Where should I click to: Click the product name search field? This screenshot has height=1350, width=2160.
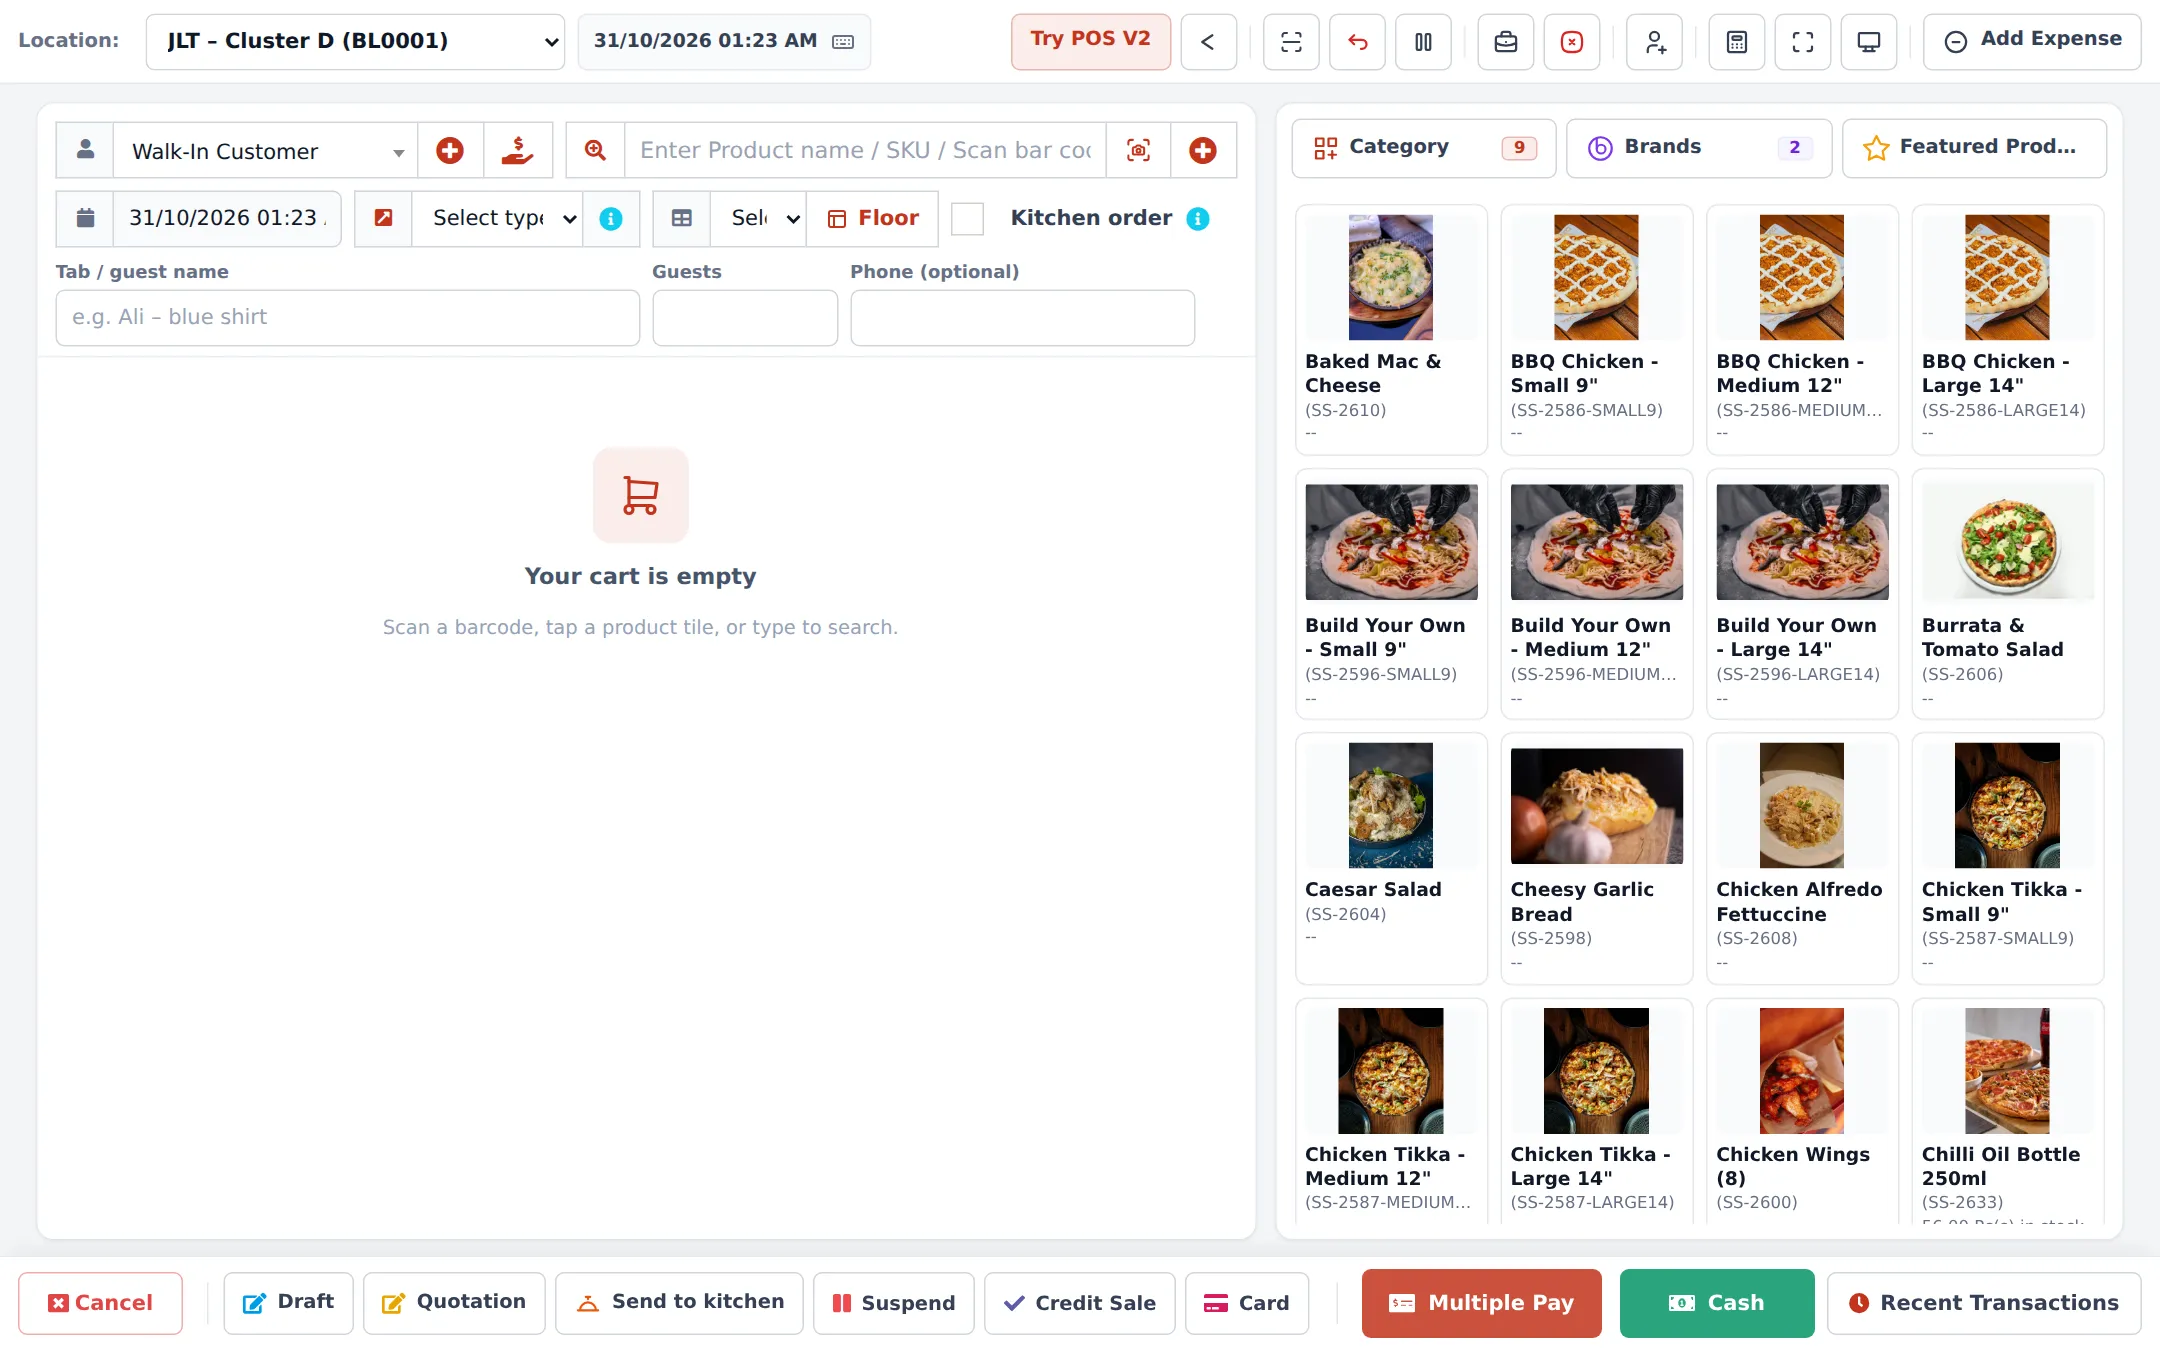(x=866, y=151)
